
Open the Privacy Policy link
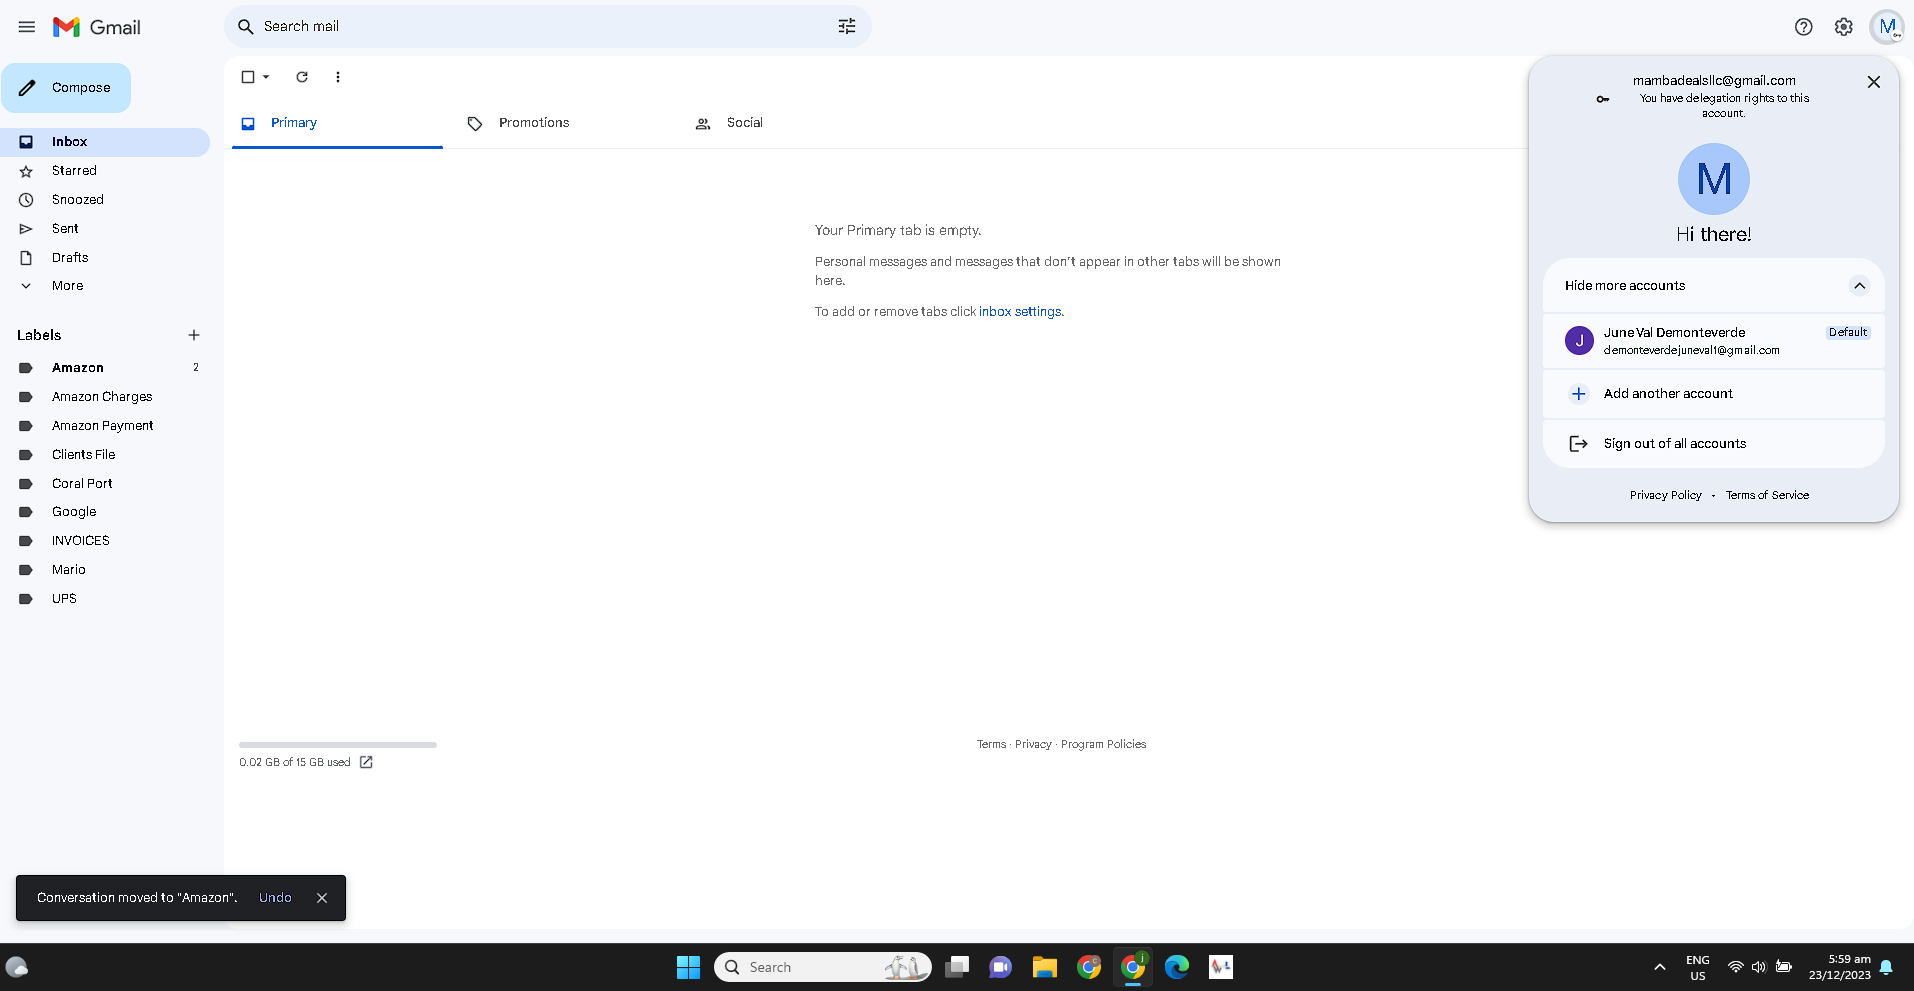tap(1666, 495)
